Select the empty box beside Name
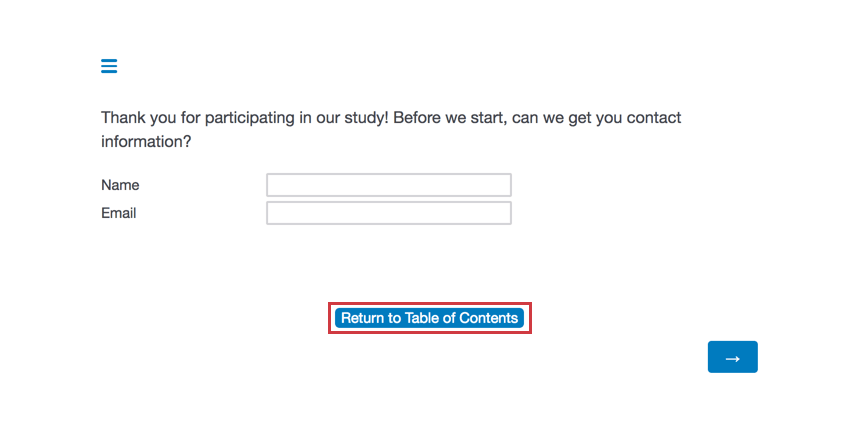Screen dimensions: 850x425 (388, 185)
